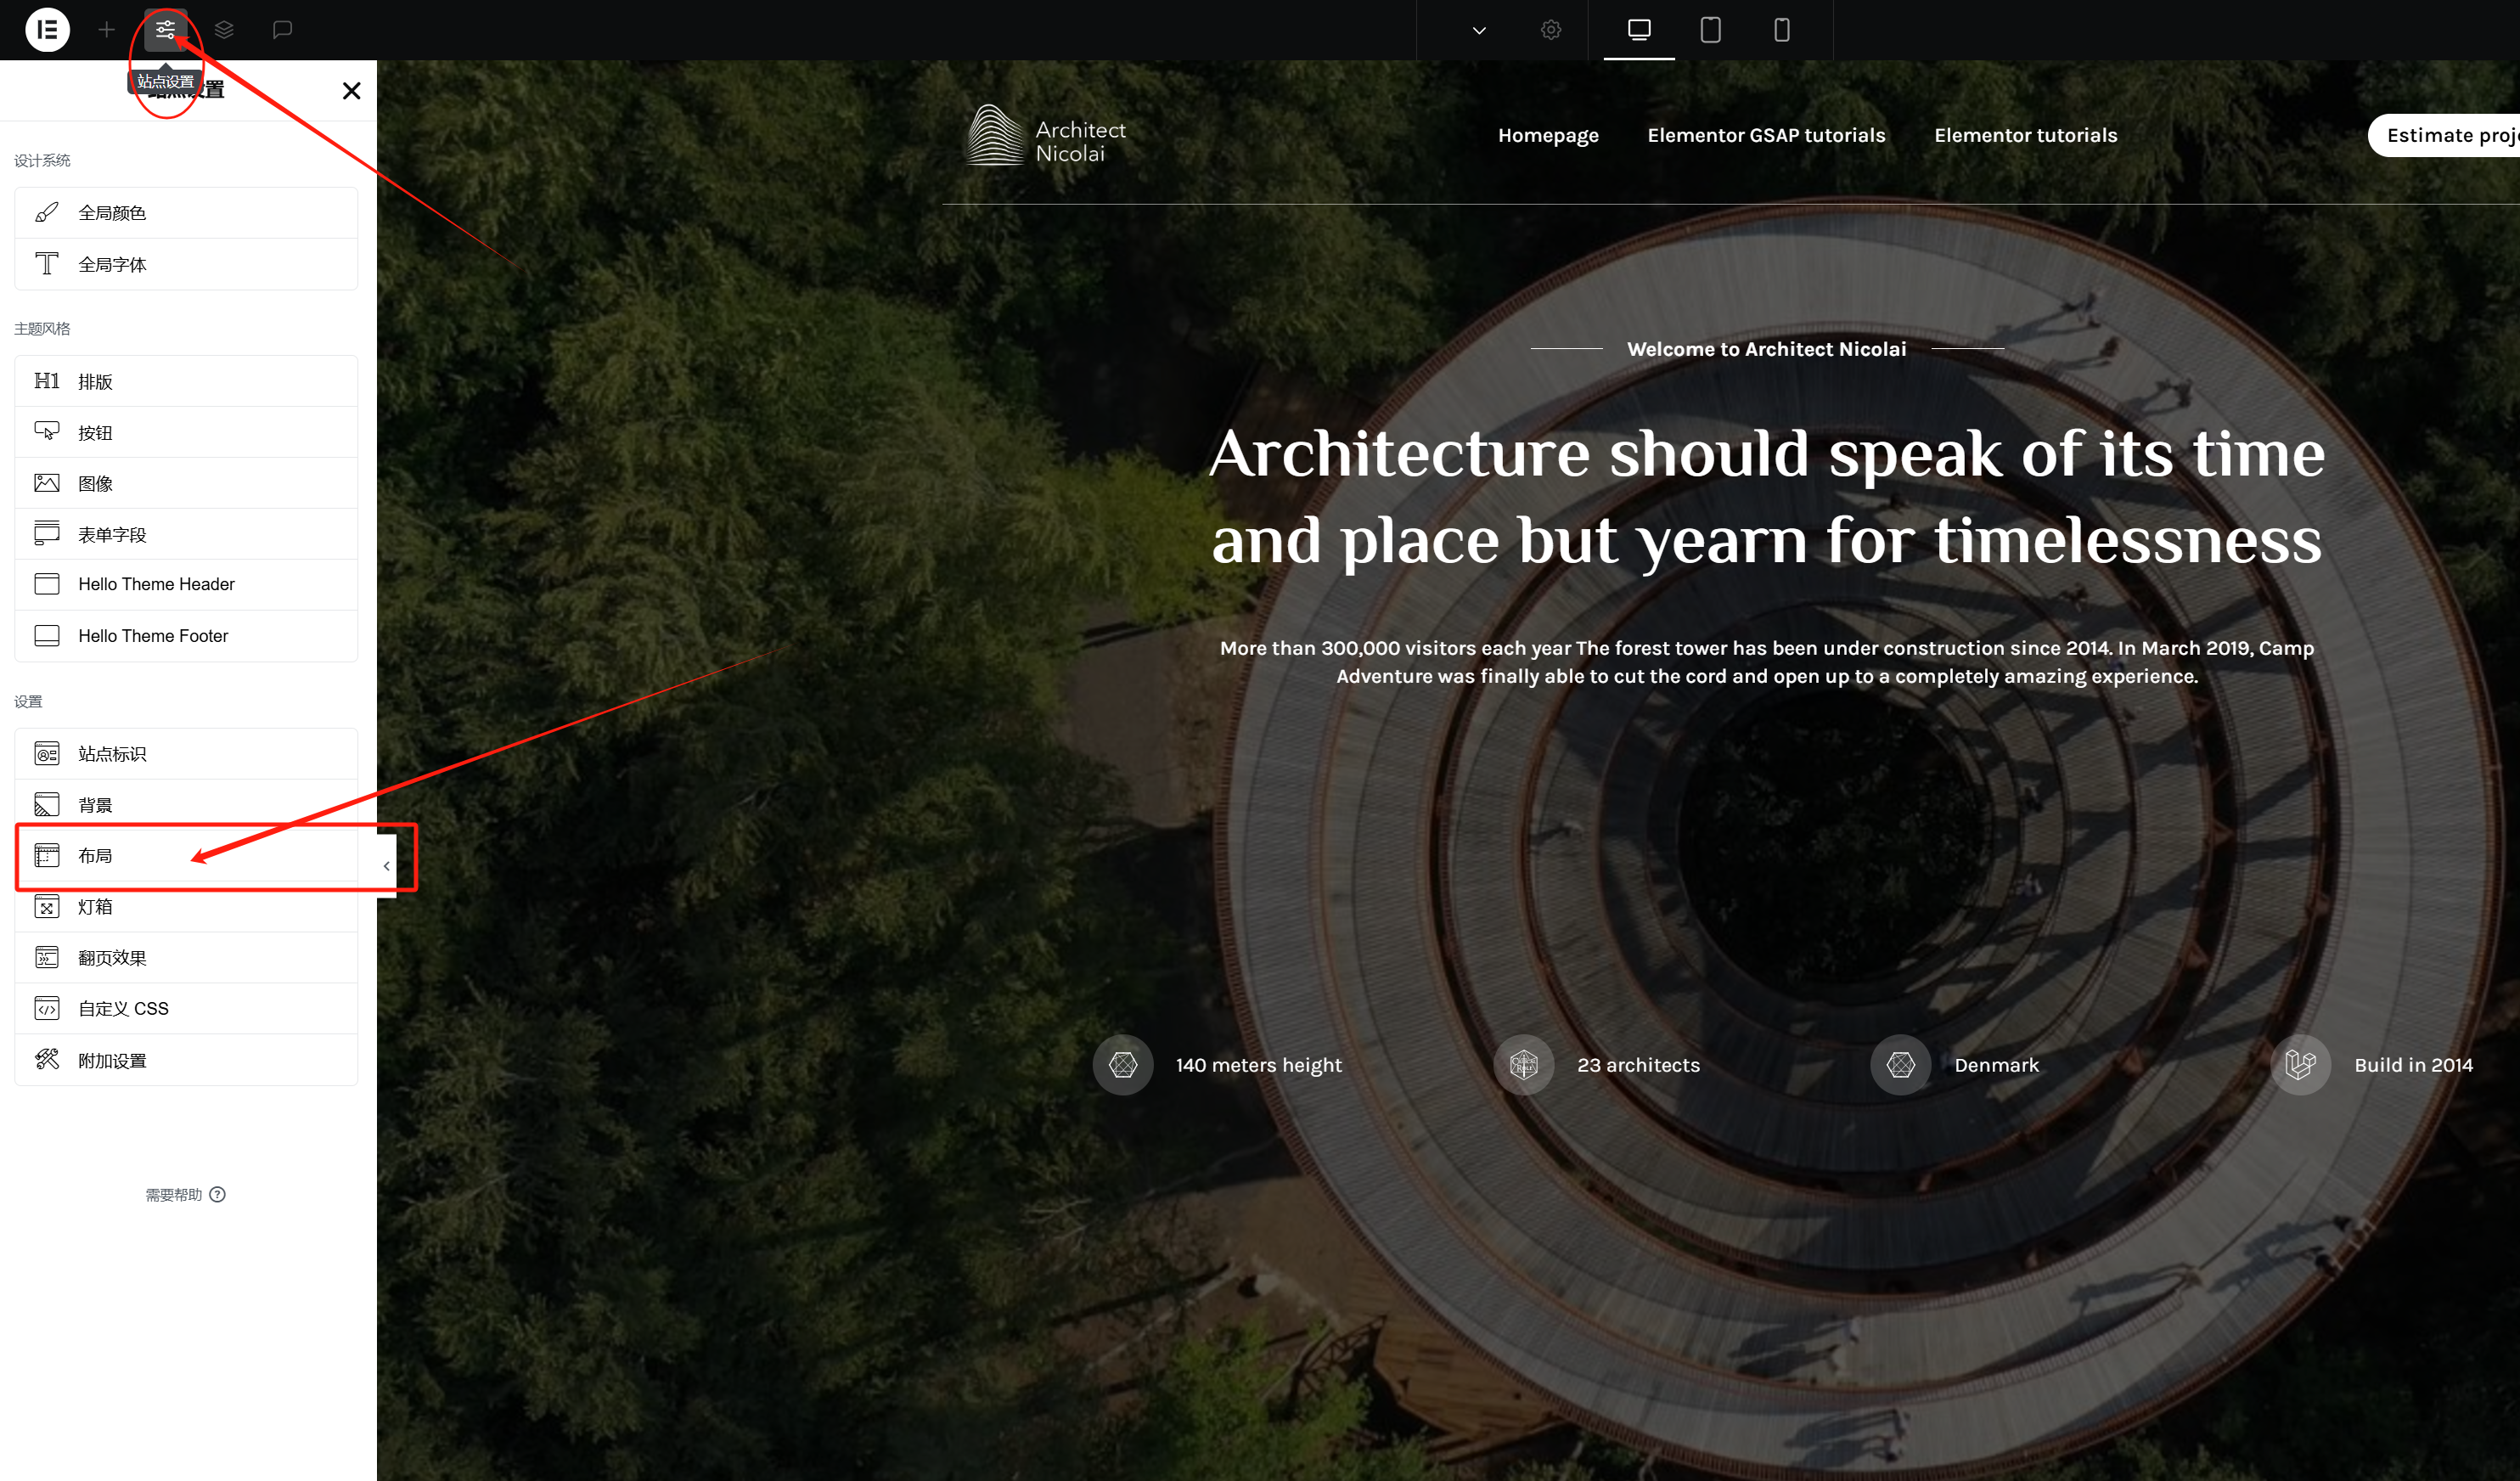The image size is (2520, 1481).
Task: Switch to mobile preview mode
Action: [x=1781, y=30]
